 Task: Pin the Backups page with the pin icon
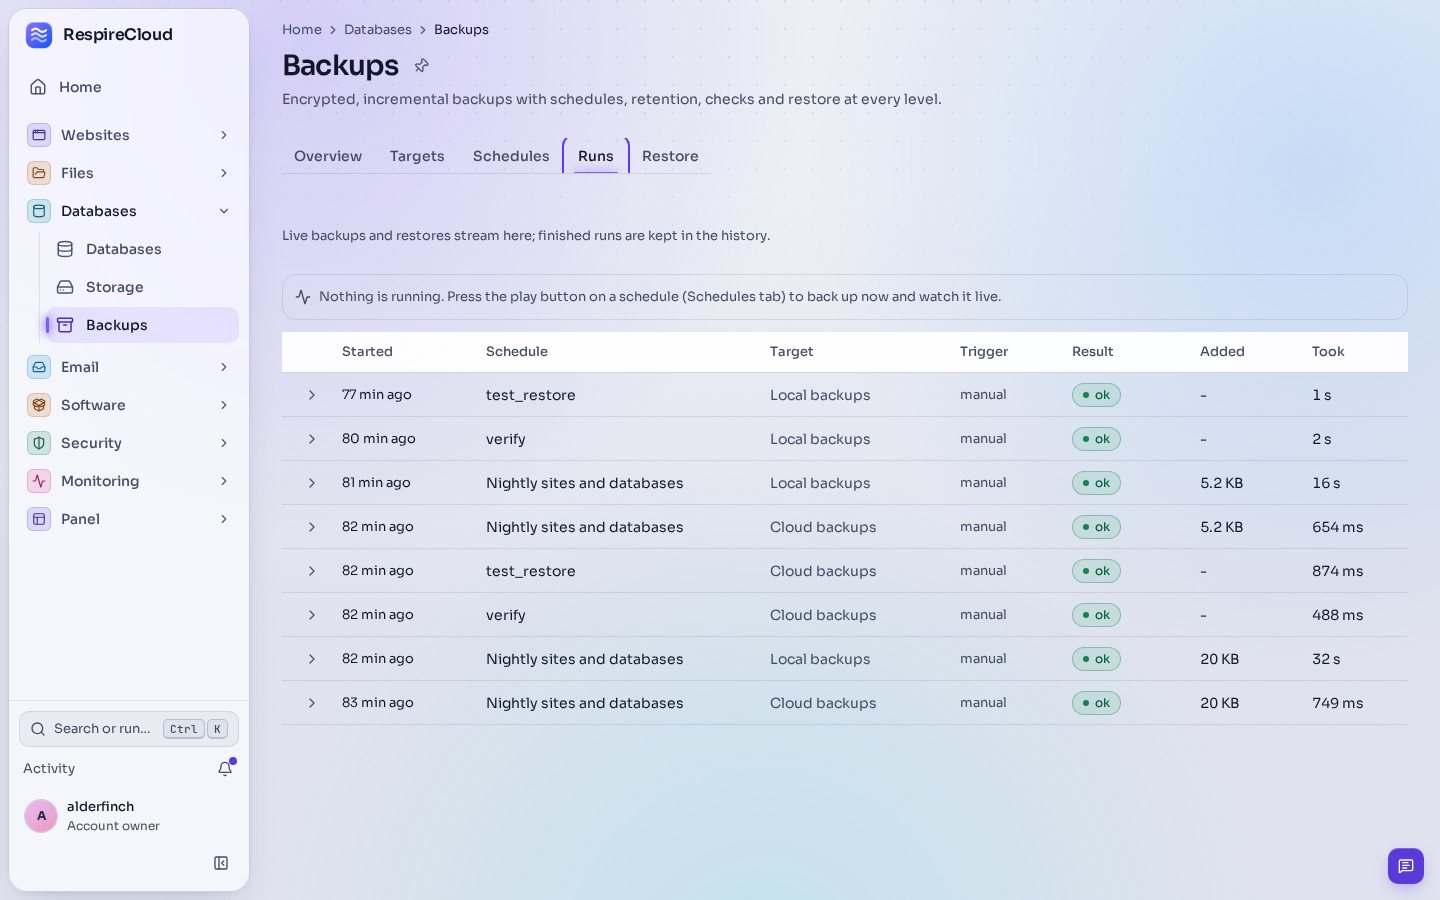point(422,66)
